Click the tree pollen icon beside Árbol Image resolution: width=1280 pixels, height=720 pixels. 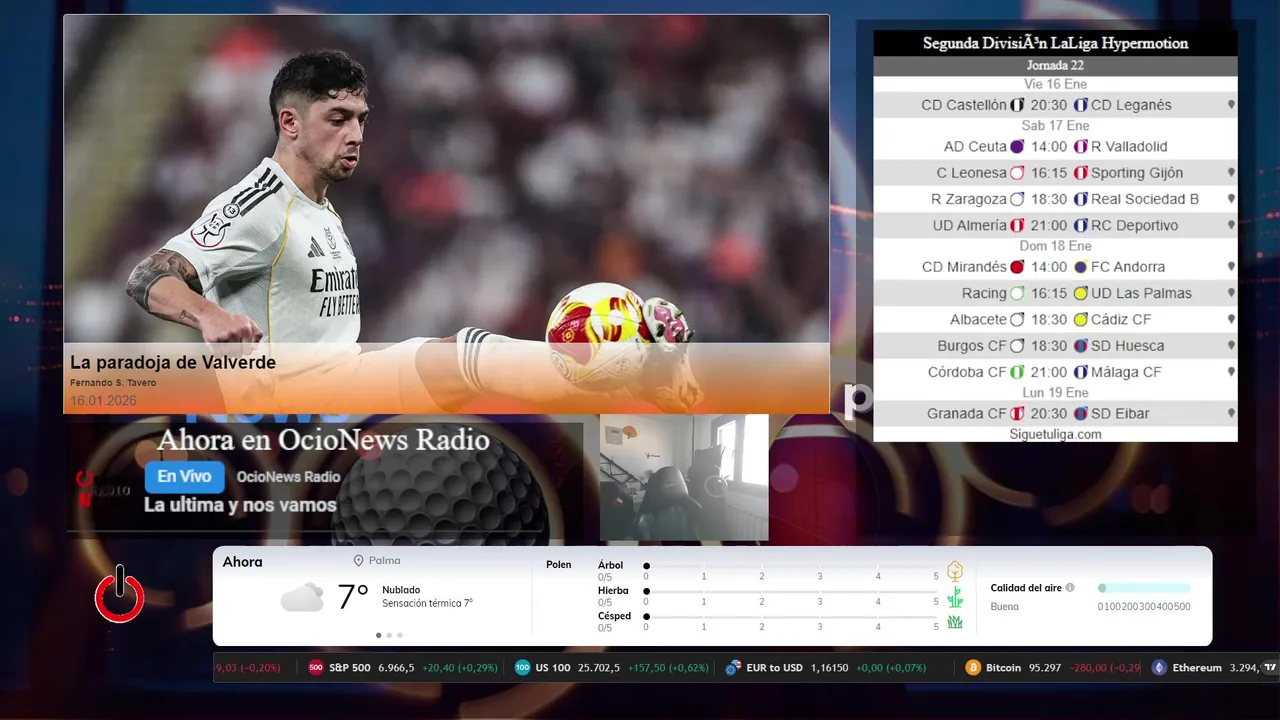pos(955,571)
